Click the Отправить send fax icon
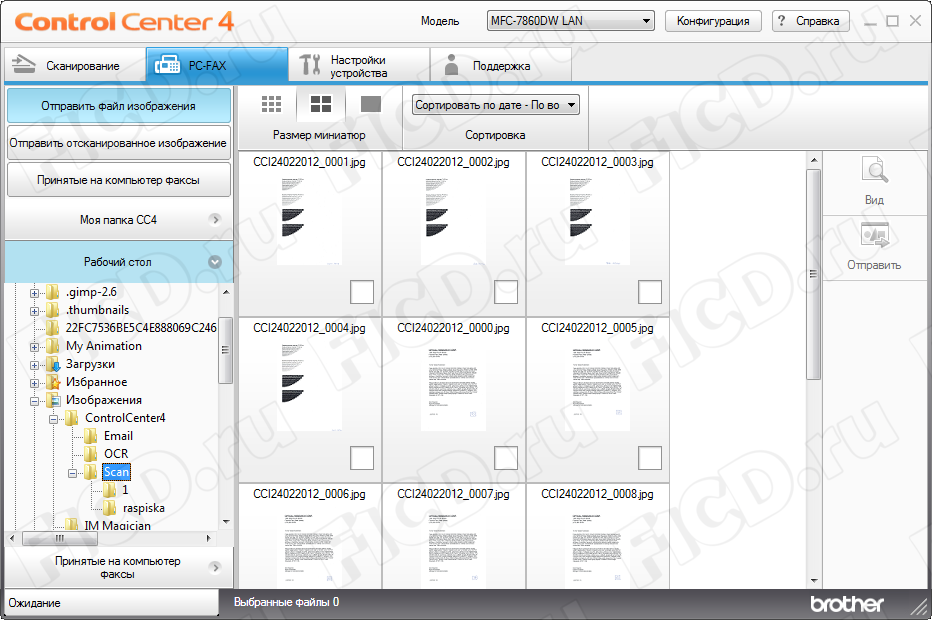Screen dimensions: 932x620 point(874,235)
